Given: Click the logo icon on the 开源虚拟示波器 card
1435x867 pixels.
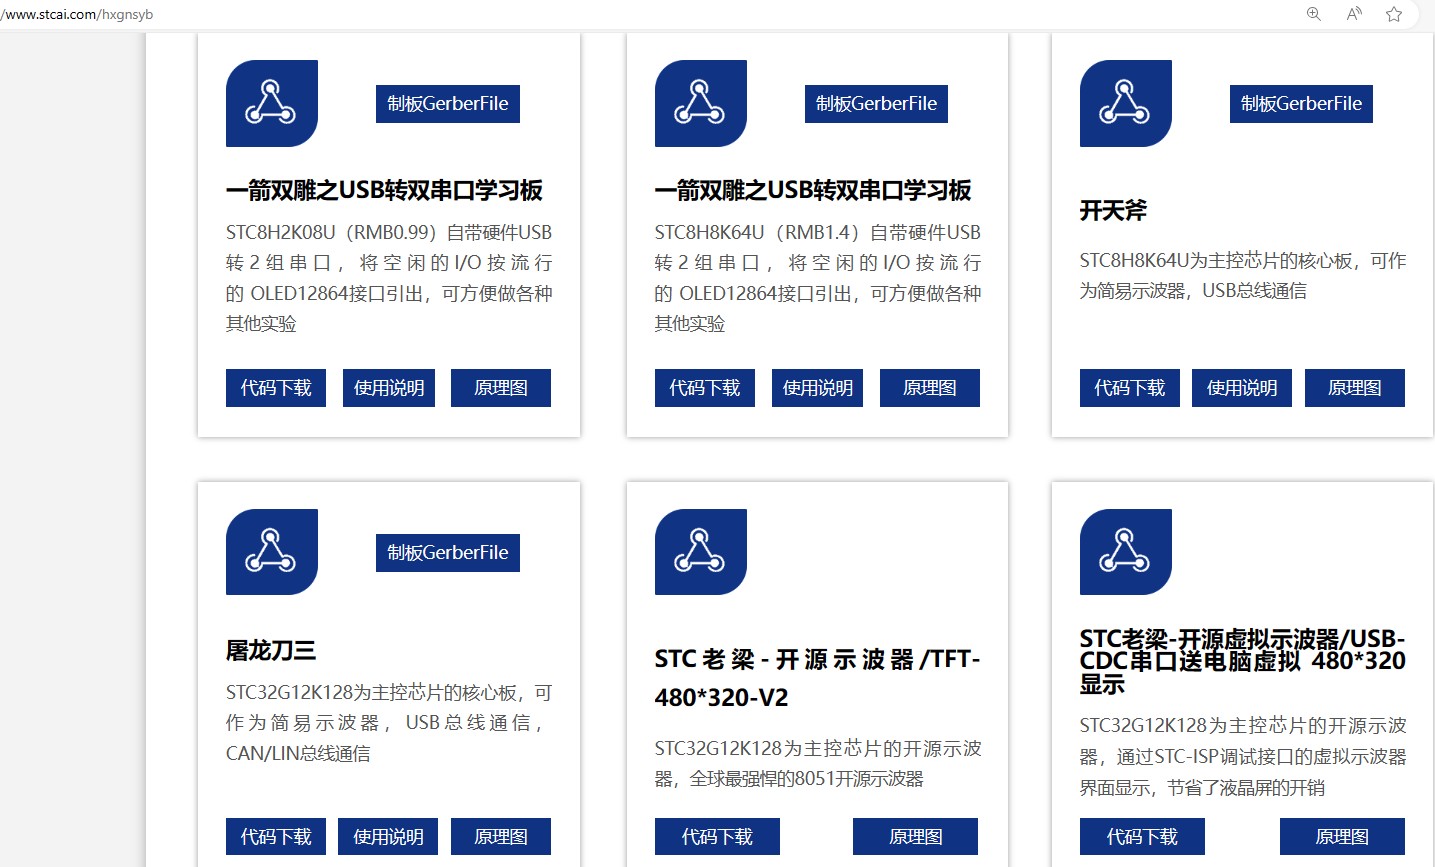Looking at the screenshot, I should pos(1126,552).
